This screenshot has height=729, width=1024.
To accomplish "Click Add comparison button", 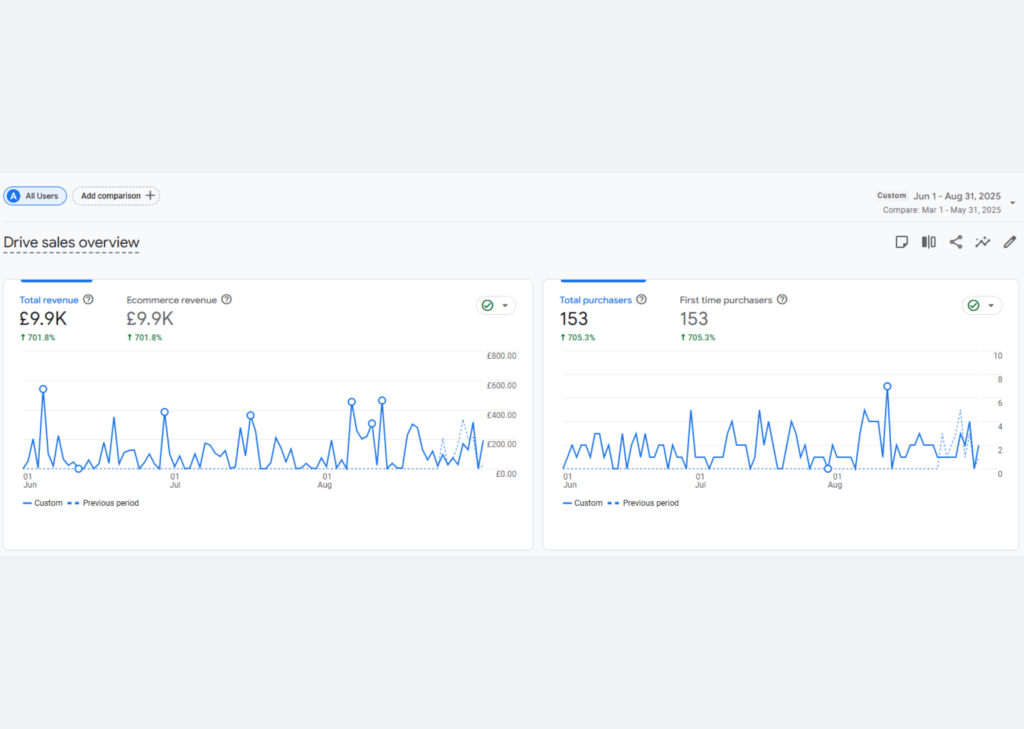I will tap(116, 196).
